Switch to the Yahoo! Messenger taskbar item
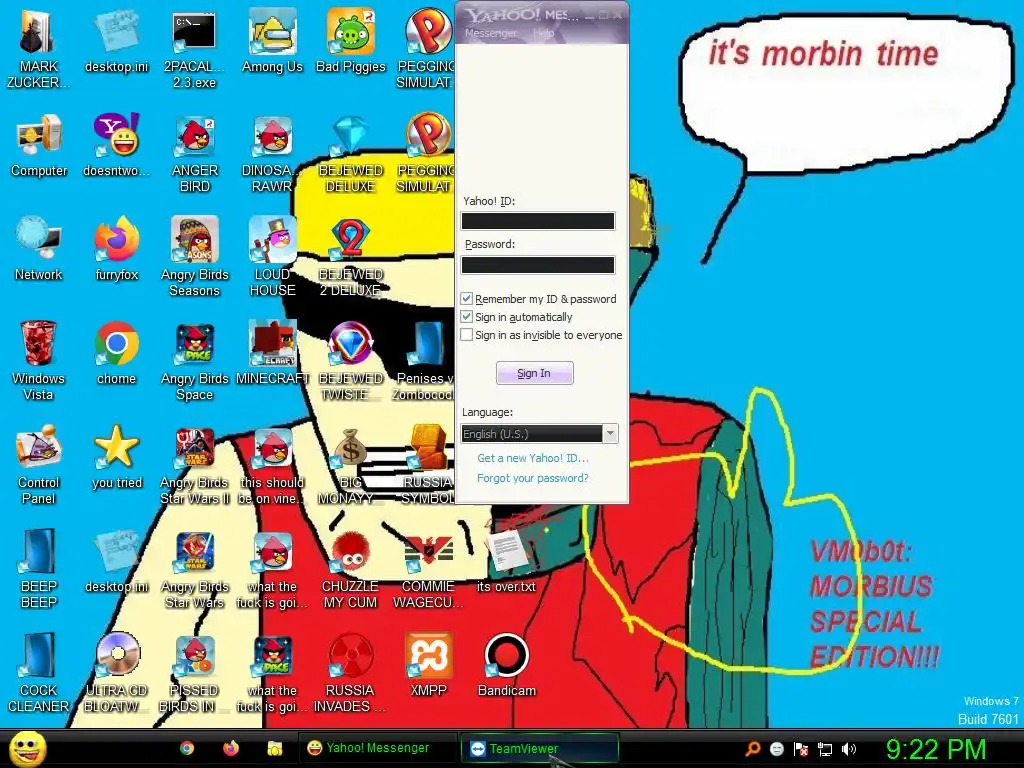 point(377,748)
